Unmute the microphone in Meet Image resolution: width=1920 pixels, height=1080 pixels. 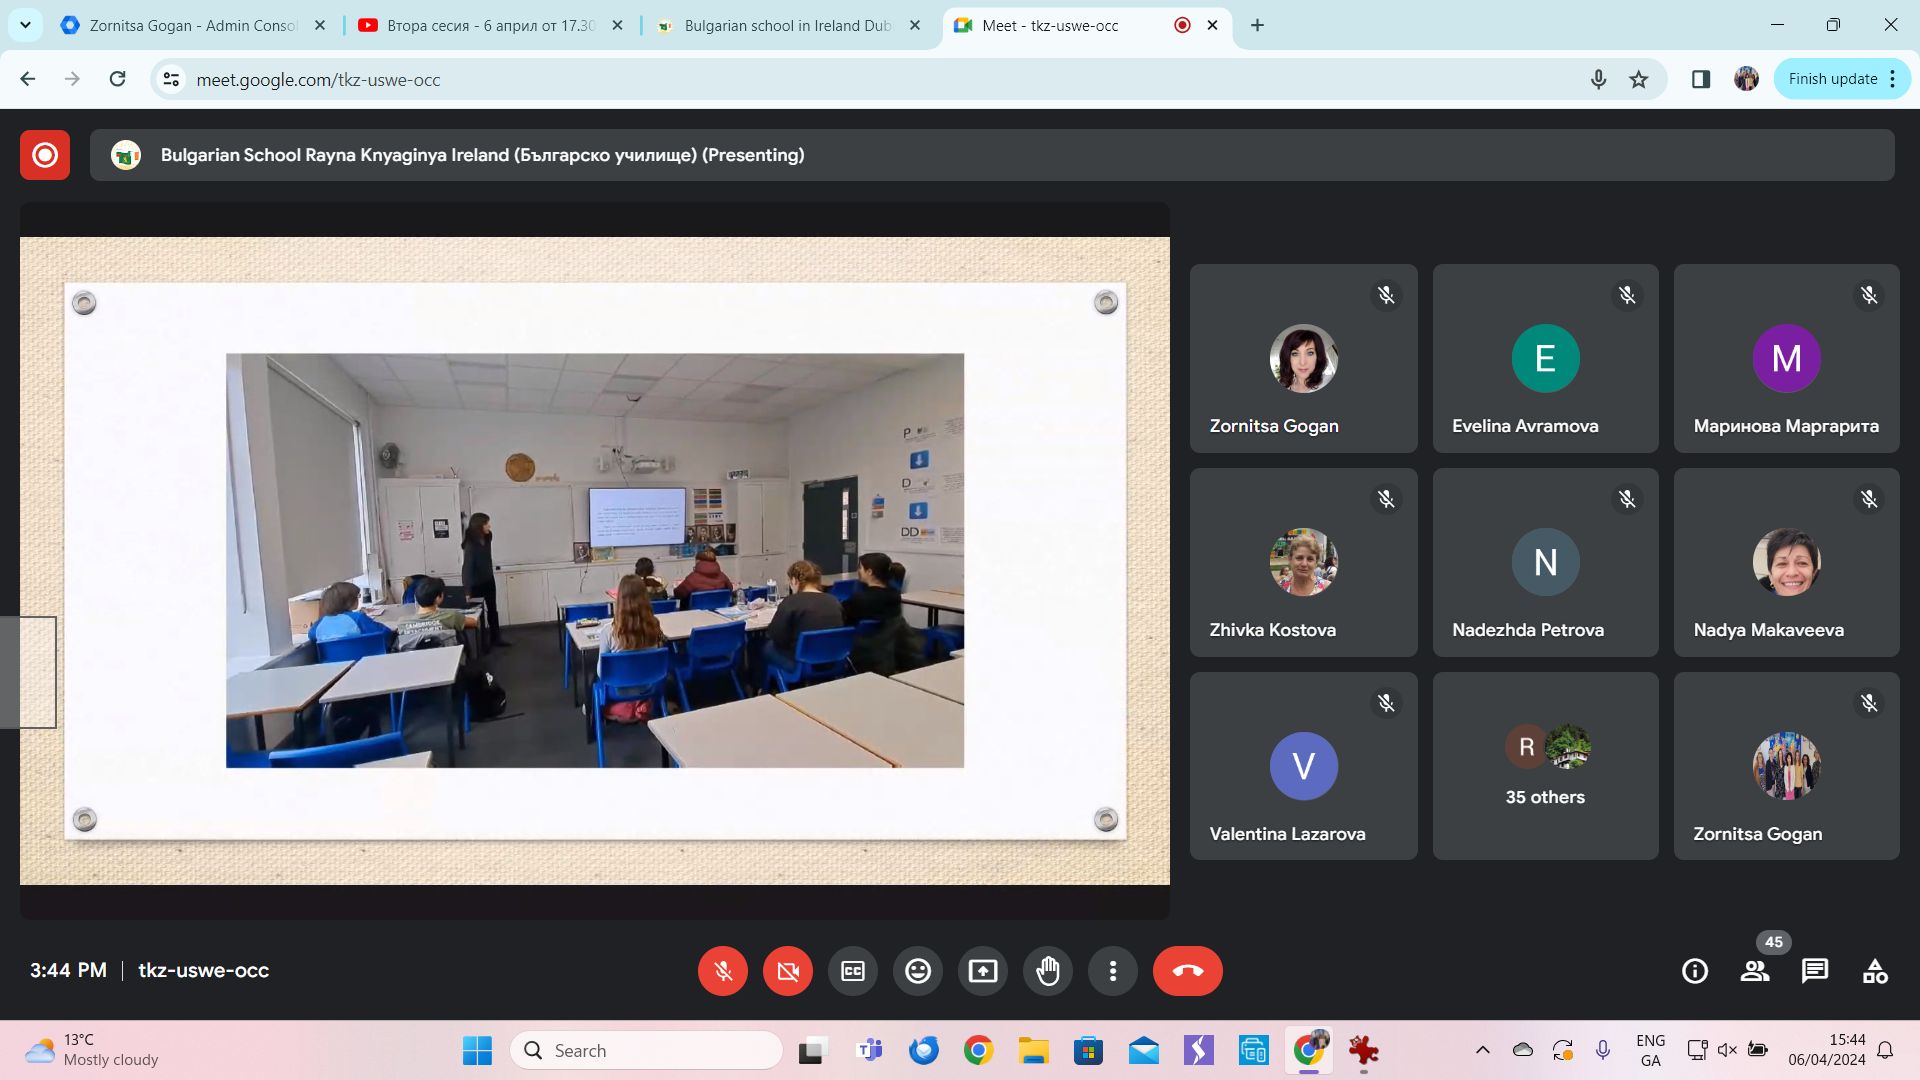coord(722,971)
